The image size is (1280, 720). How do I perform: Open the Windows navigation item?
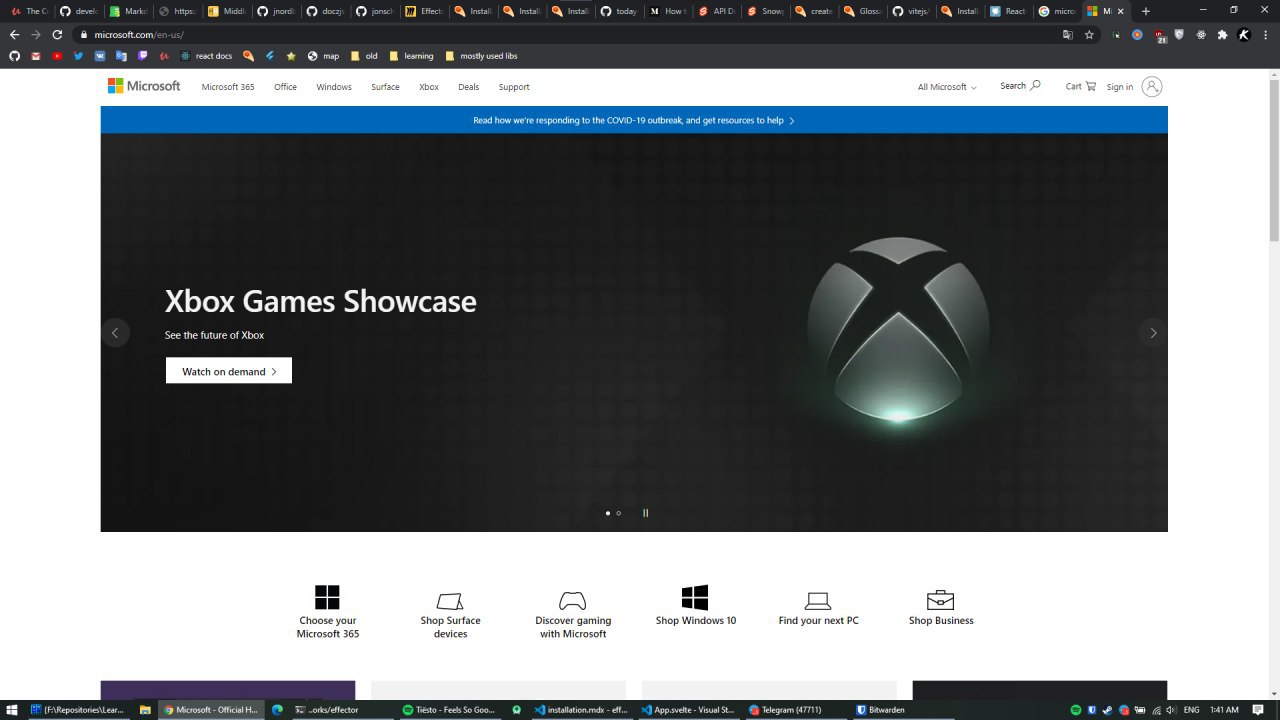(x=334, y=87)
